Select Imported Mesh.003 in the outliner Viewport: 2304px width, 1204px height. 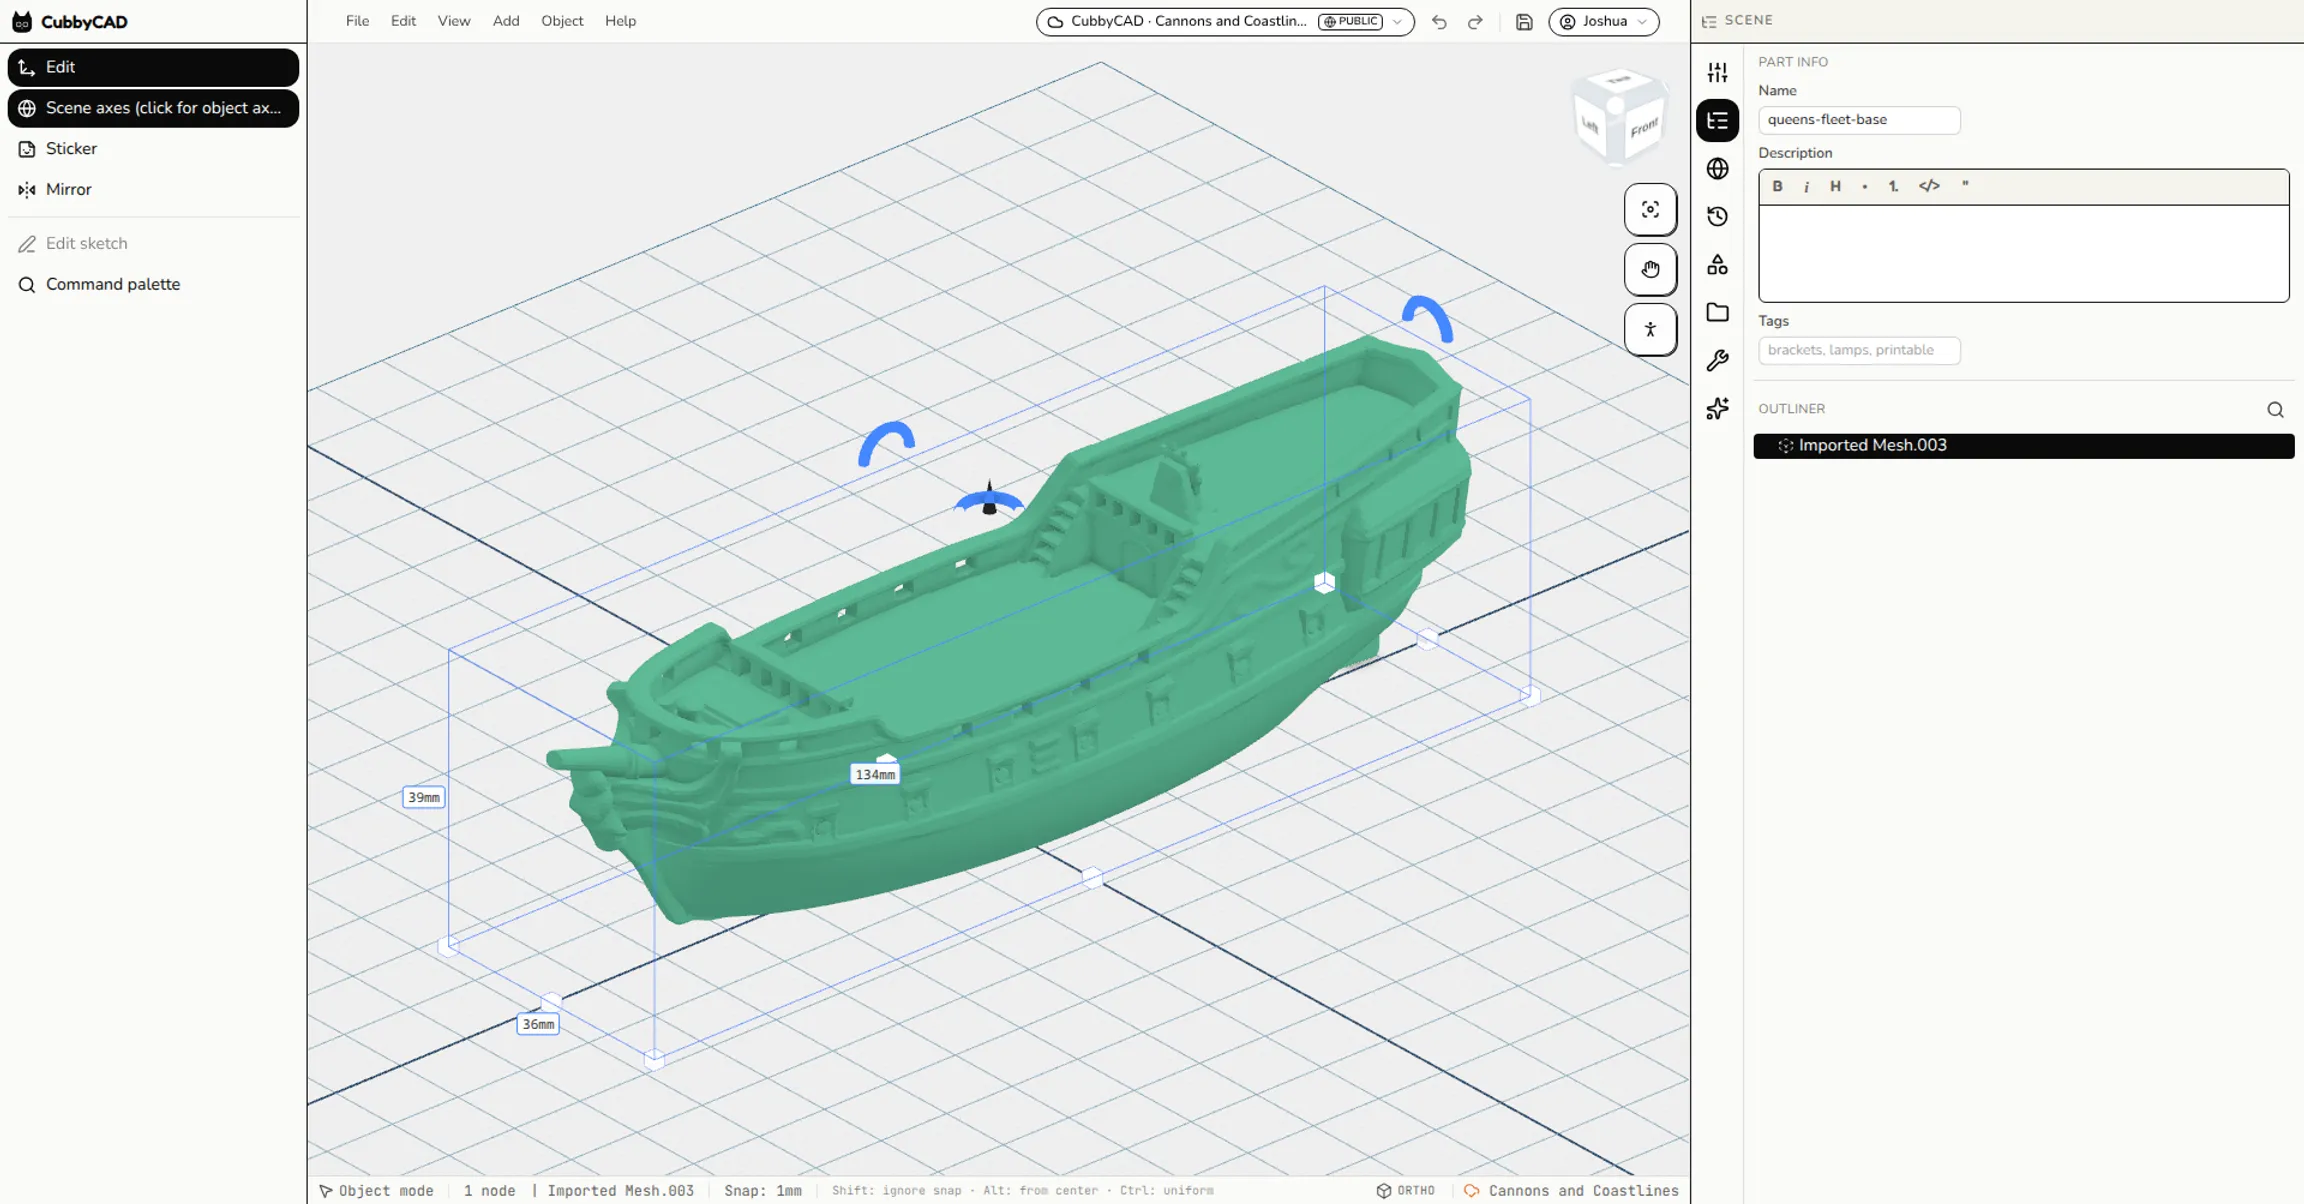click(x=2023, y=446)
